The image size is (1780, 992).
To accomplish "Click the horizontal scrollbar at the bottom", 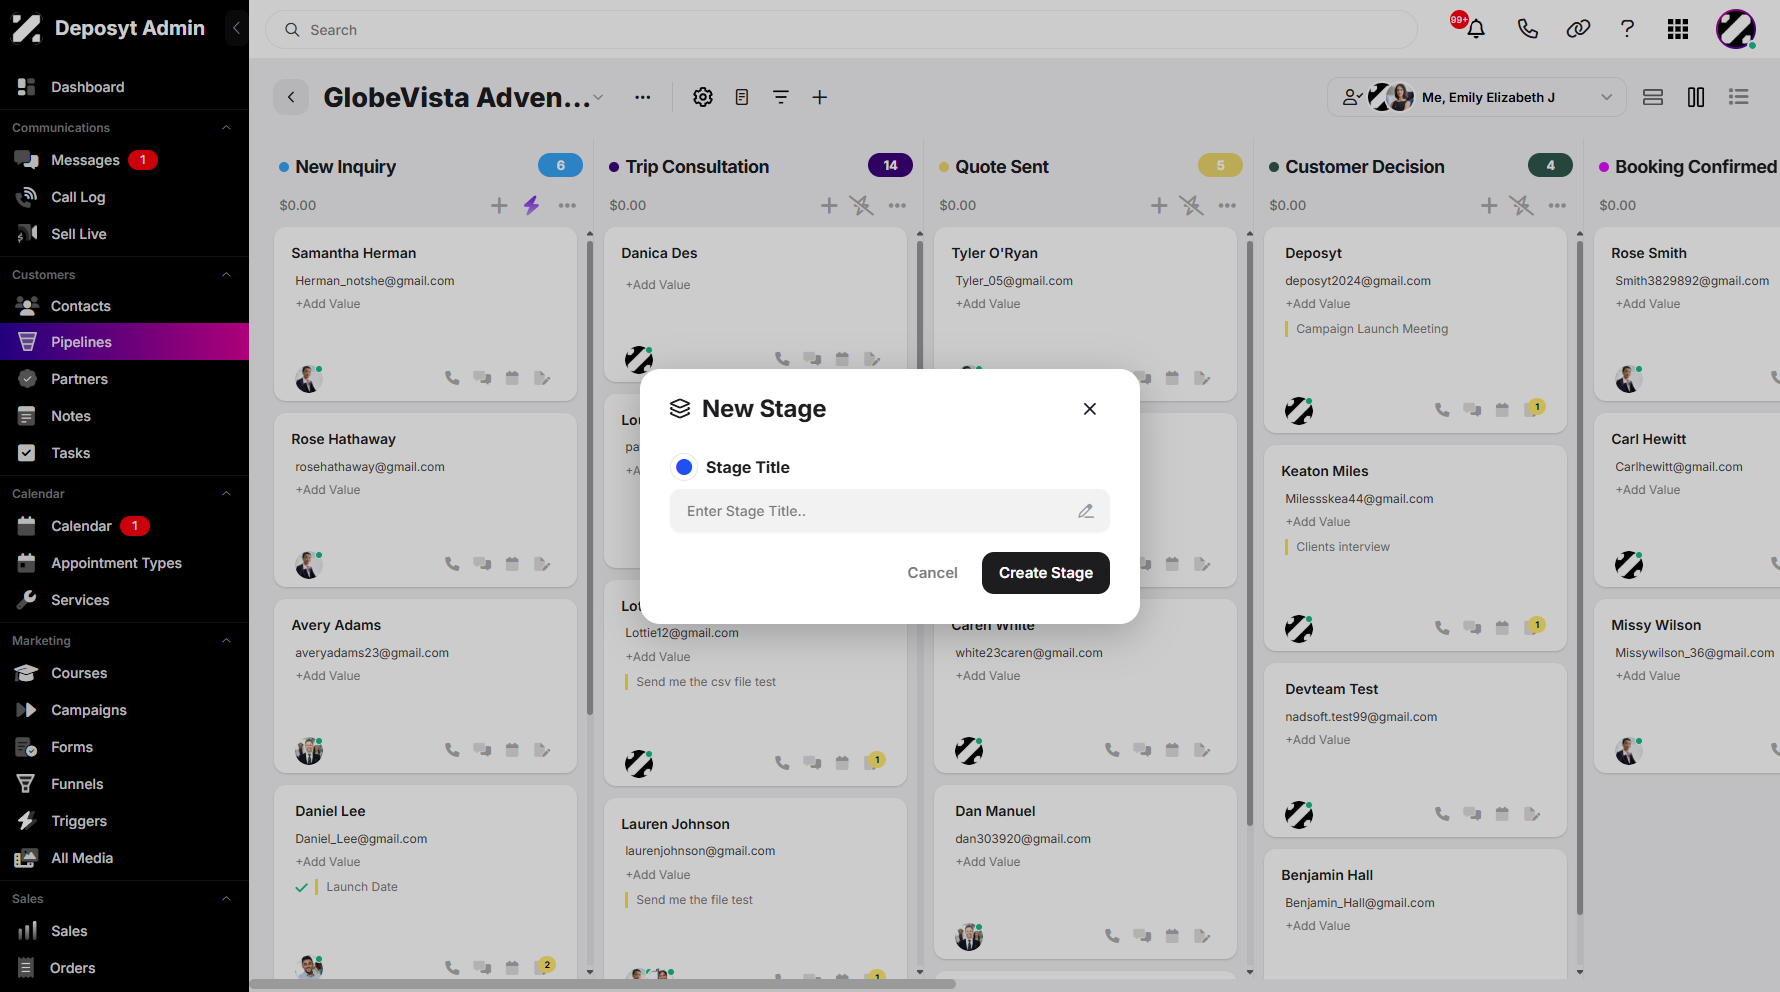I will pyautogui.click(x=603, y=984).
